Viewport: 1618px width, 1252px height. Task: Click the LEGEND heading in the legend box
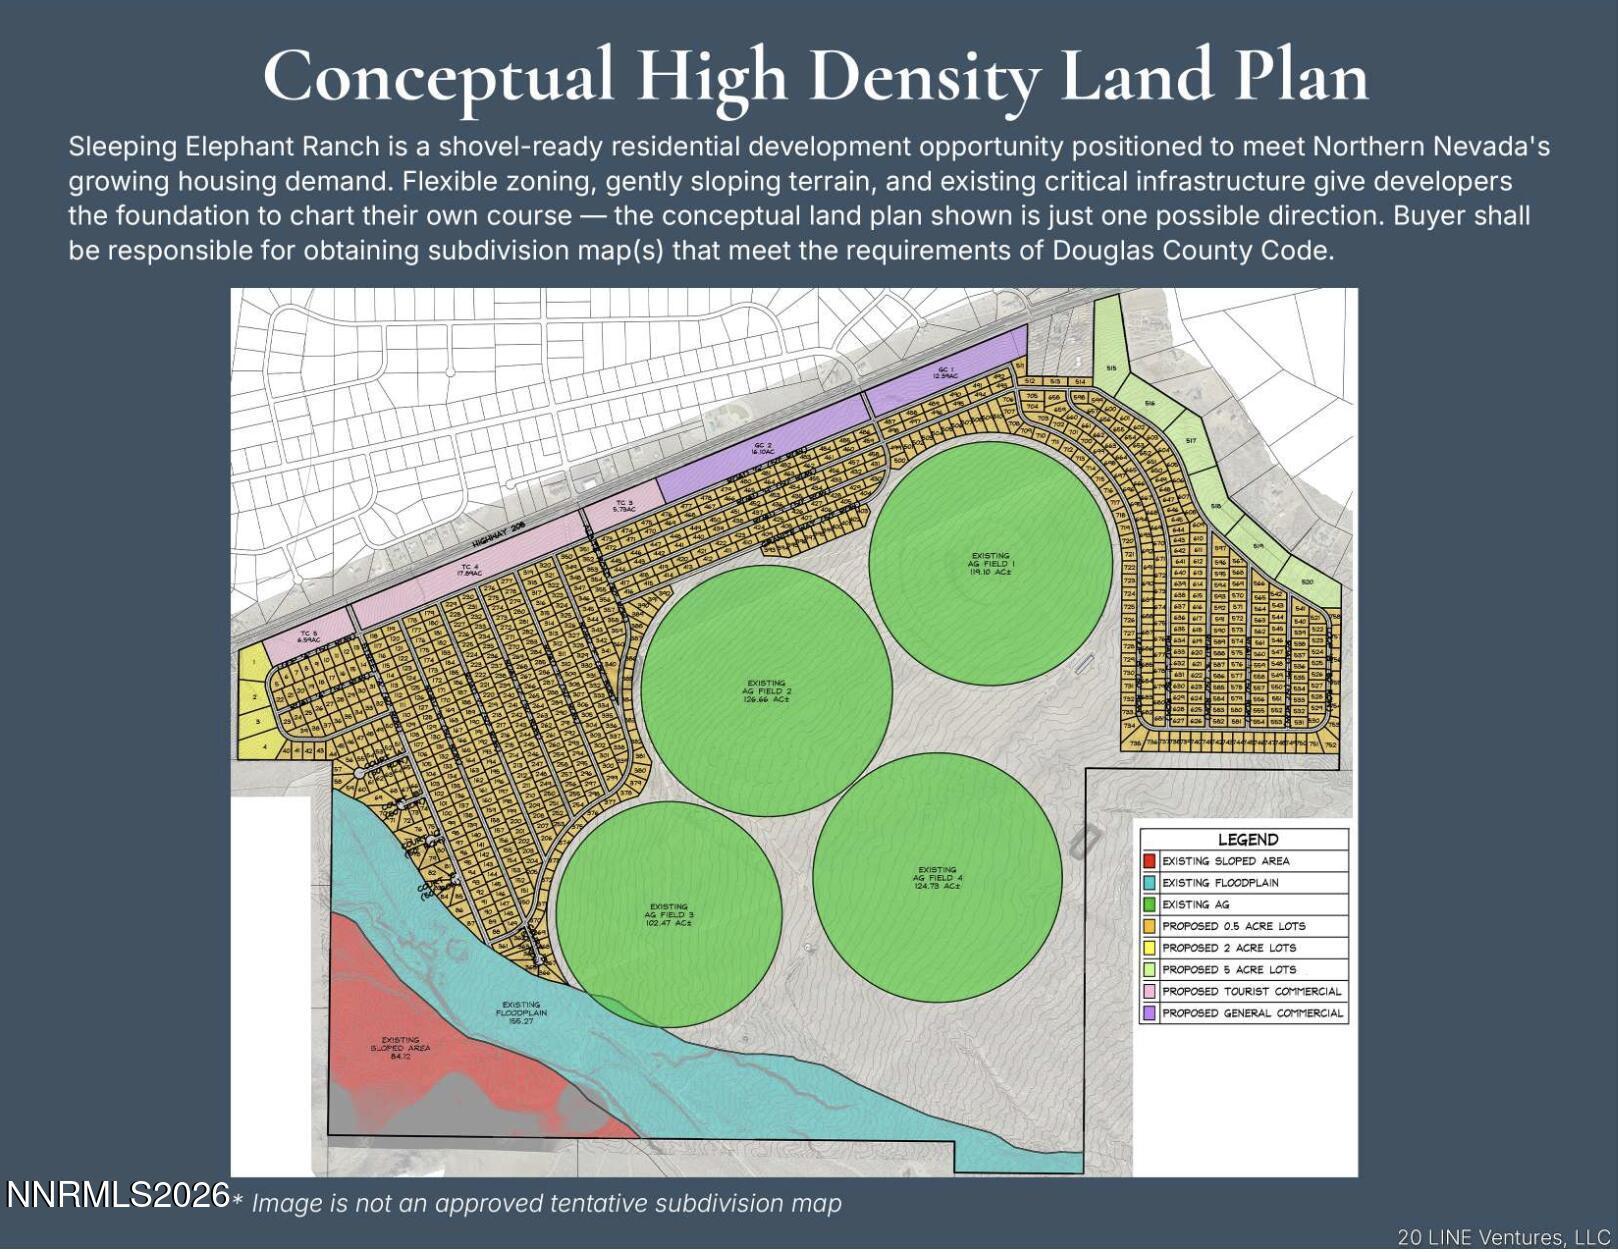tap(1247, 840)
